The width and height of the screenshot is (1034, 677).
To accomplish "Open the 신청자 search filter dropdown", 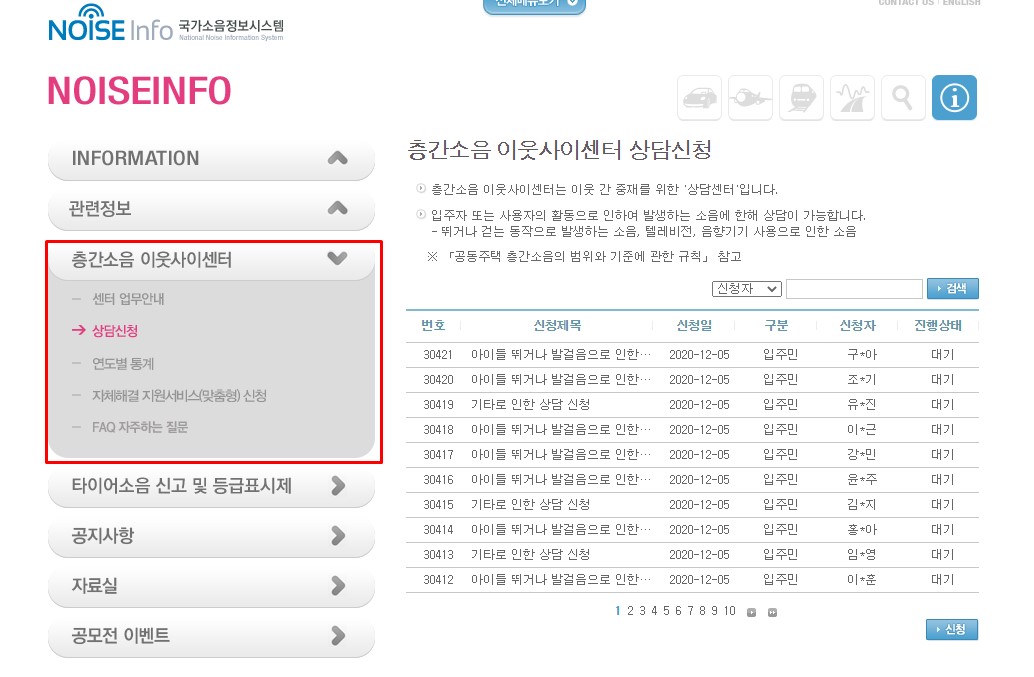I will coord(746,289).
